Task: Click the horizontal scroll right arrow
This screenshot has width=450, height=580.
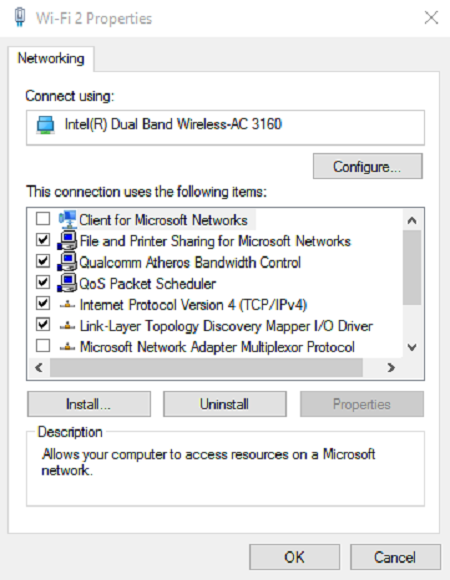Action: (391, 367)
